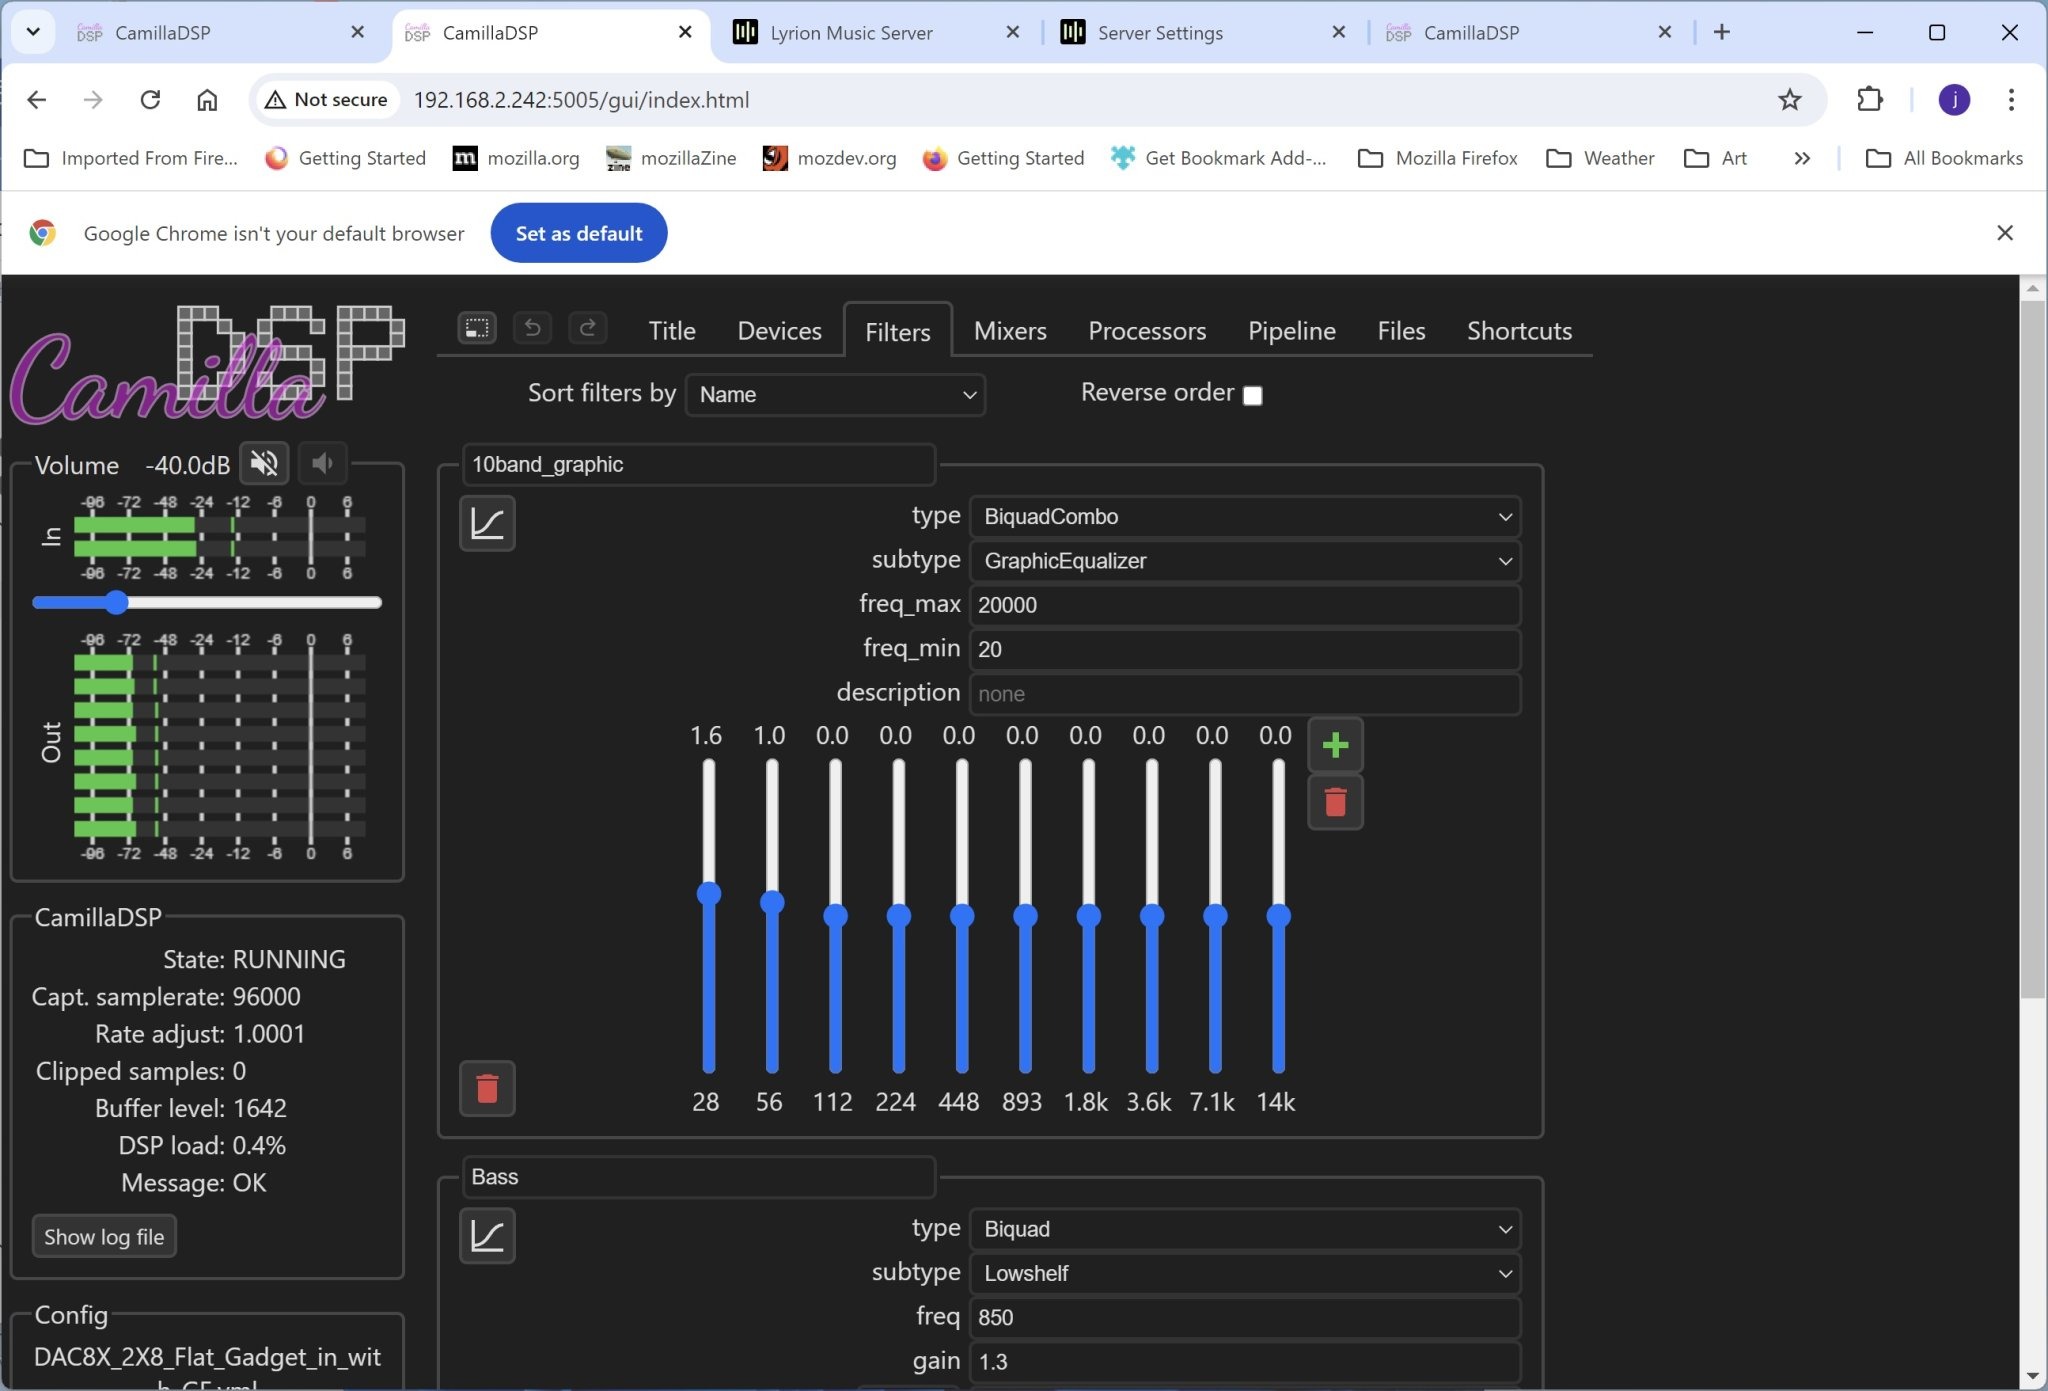Image resolution: width=2048 pixels, height=1391 pixels.
Task: Switch to the Title tab
Action: tap(671, 331)
